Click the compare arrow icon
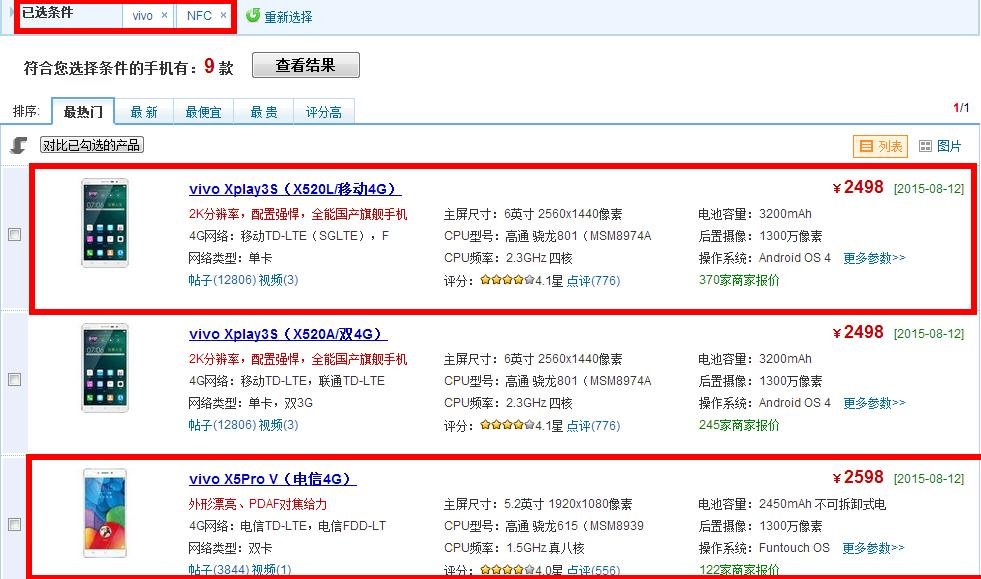The width and height of the screenshot is (981, 579). click(x=19, y=145)
